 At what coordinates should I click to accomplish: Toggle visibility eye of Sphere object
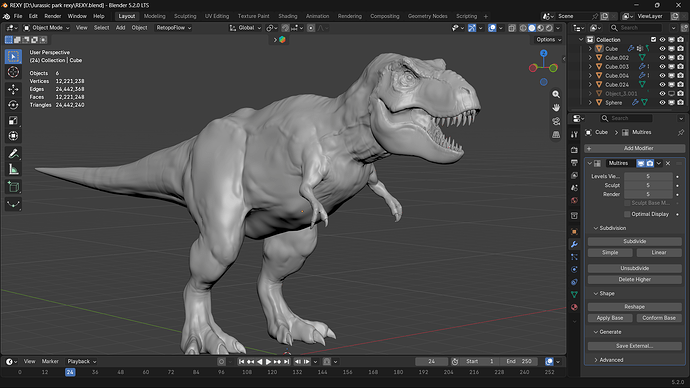coord(662,102)
